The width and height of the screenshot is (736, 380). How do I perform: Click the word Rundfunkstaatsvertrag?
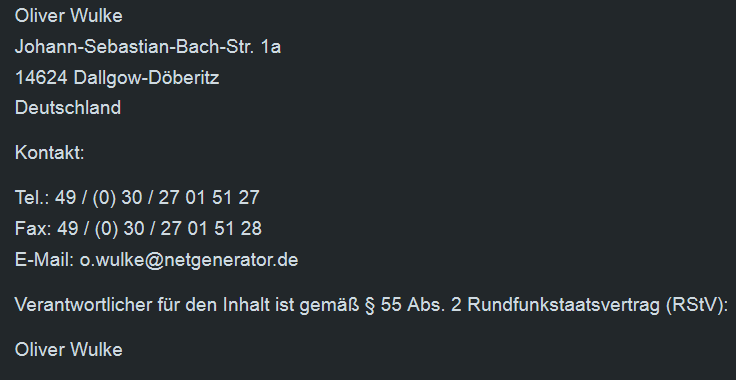(564, 305)
